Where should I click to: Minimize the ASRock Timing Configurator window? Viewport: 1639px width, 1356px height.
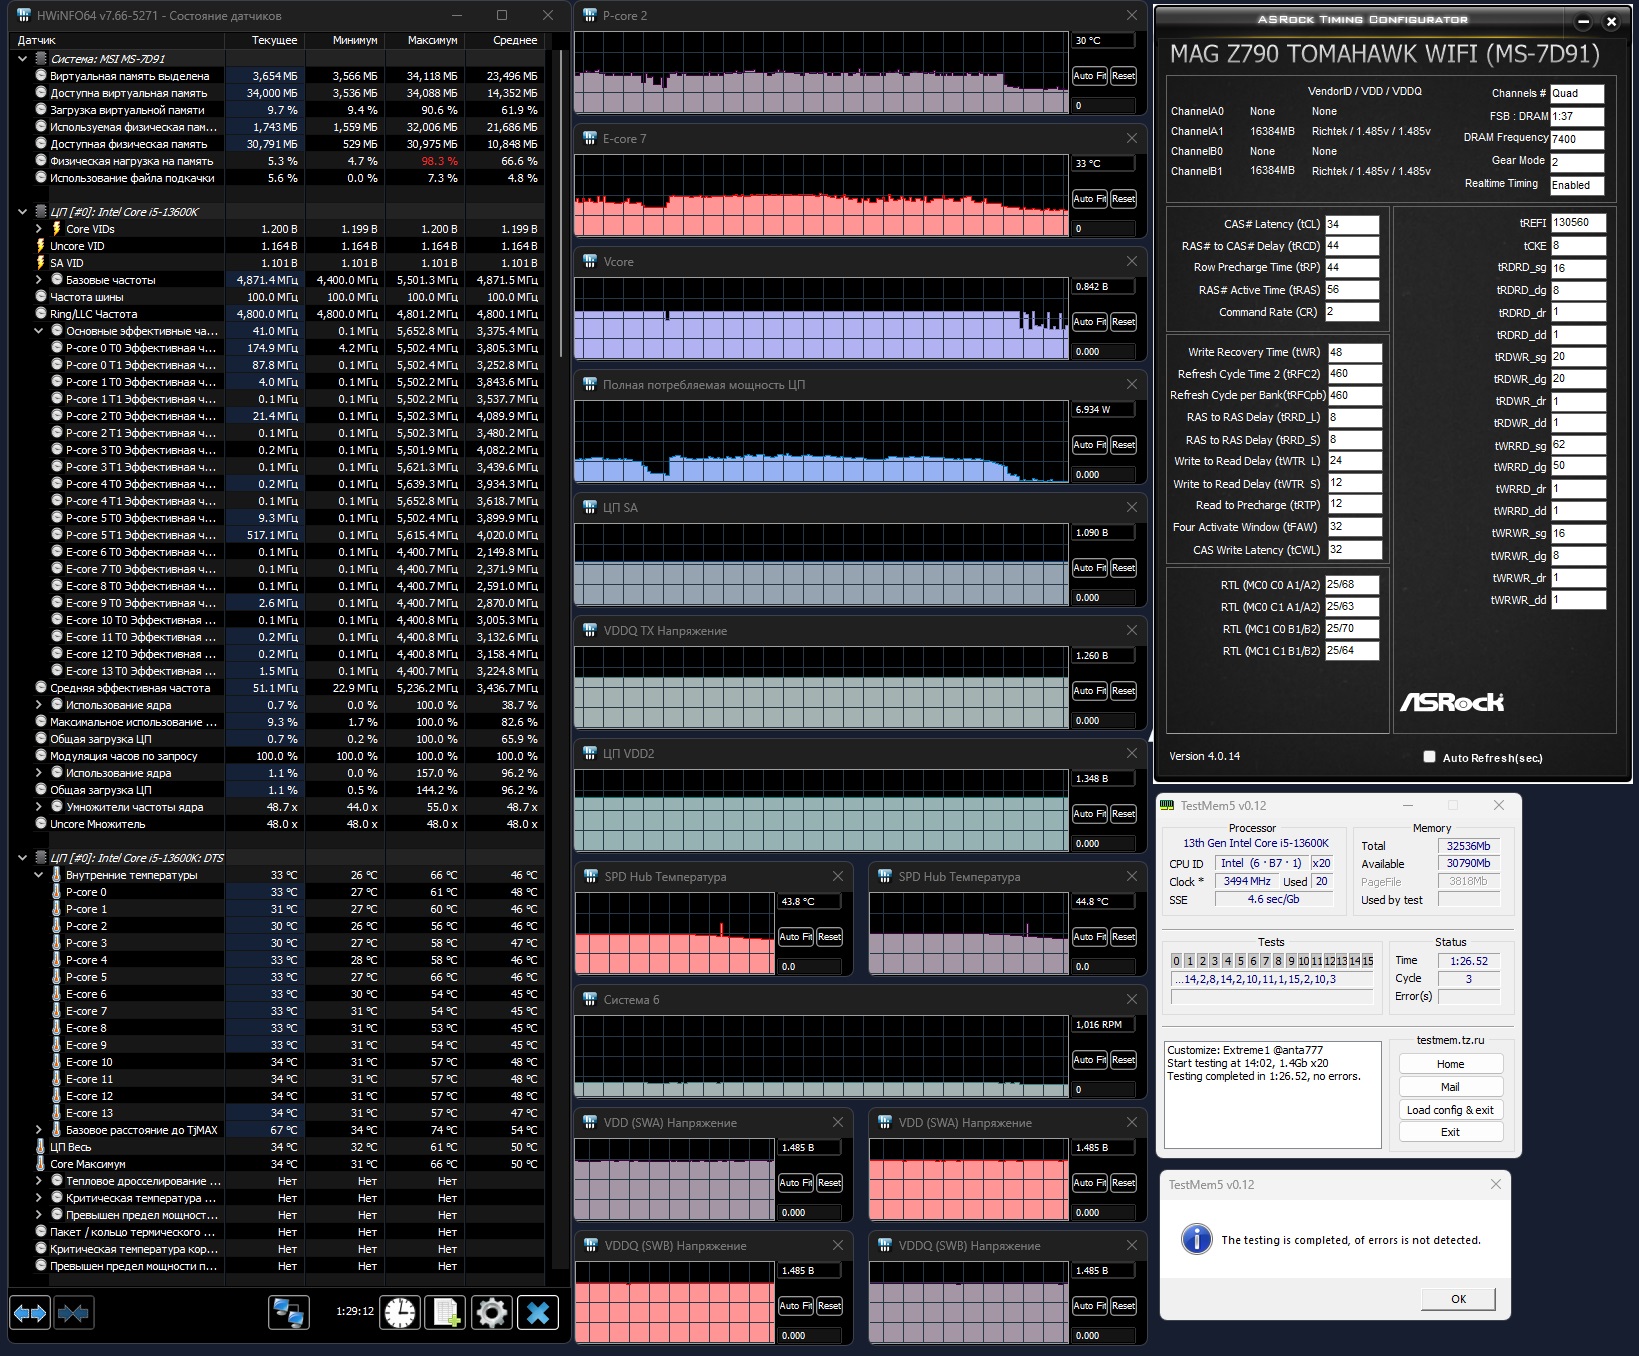pyautogui.click(x=1583, y=21)
